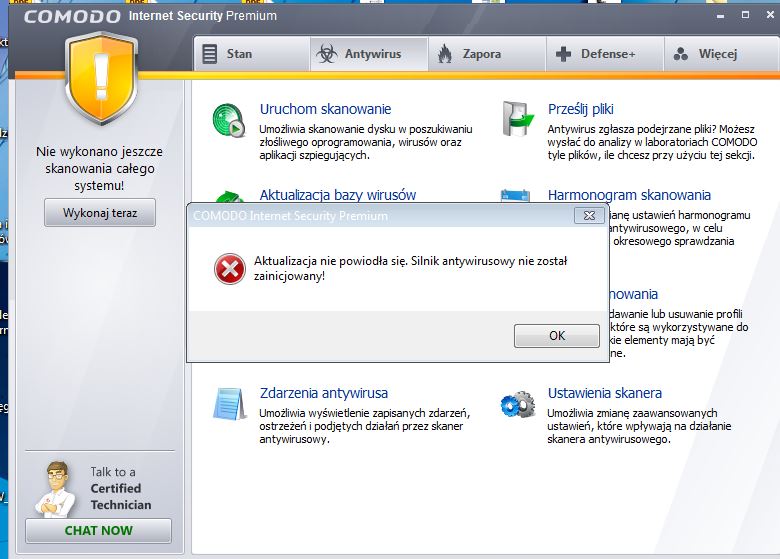The height and width of the screenshot is (559, 780).
Task: Click the red error icon in dialog
Action: (230, 268)
